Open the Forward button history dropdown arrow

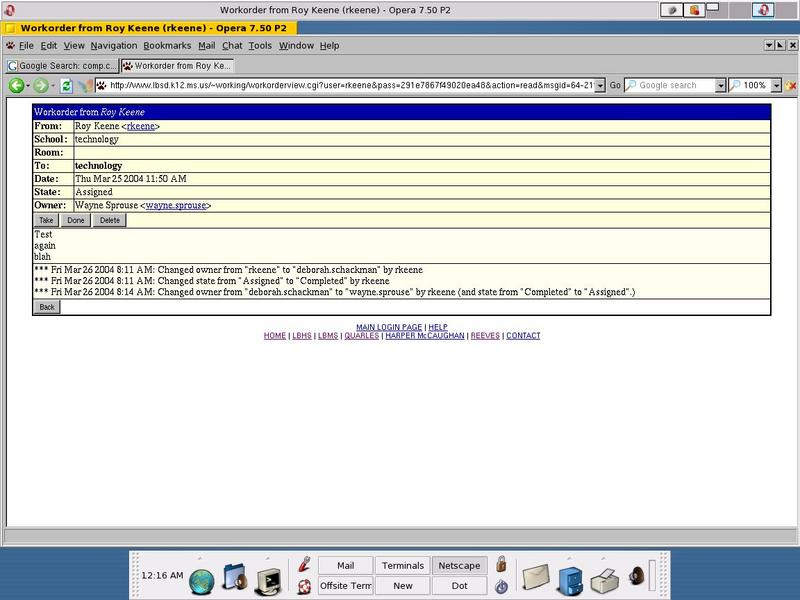click(x=53, y=86)
